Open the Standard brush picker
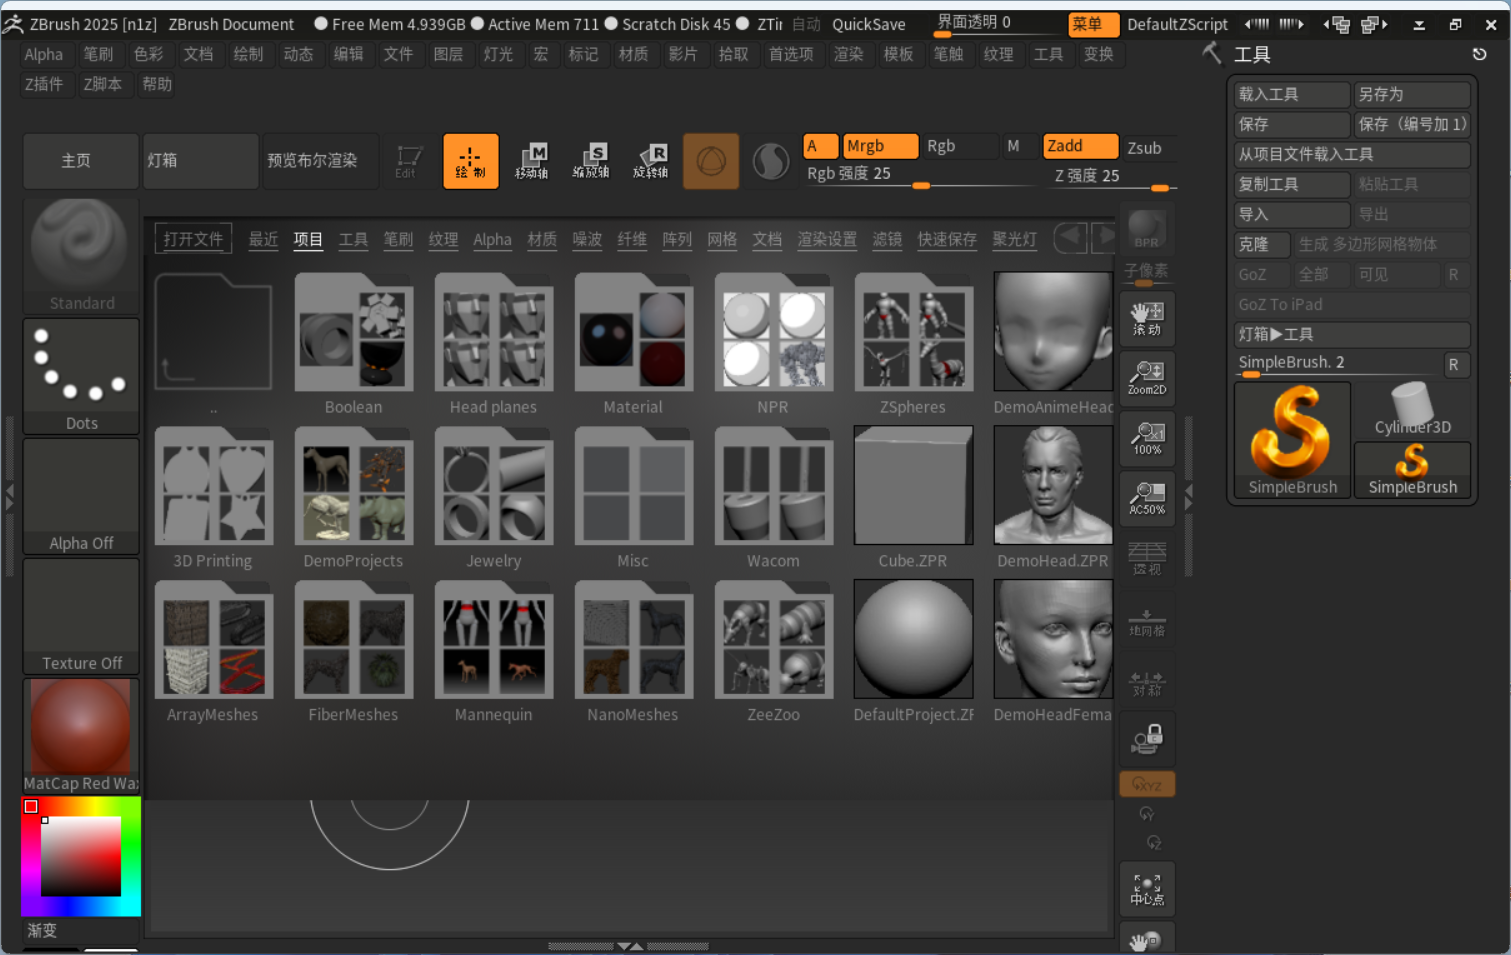The image size is (1511, 955). (x=81, y=256)
